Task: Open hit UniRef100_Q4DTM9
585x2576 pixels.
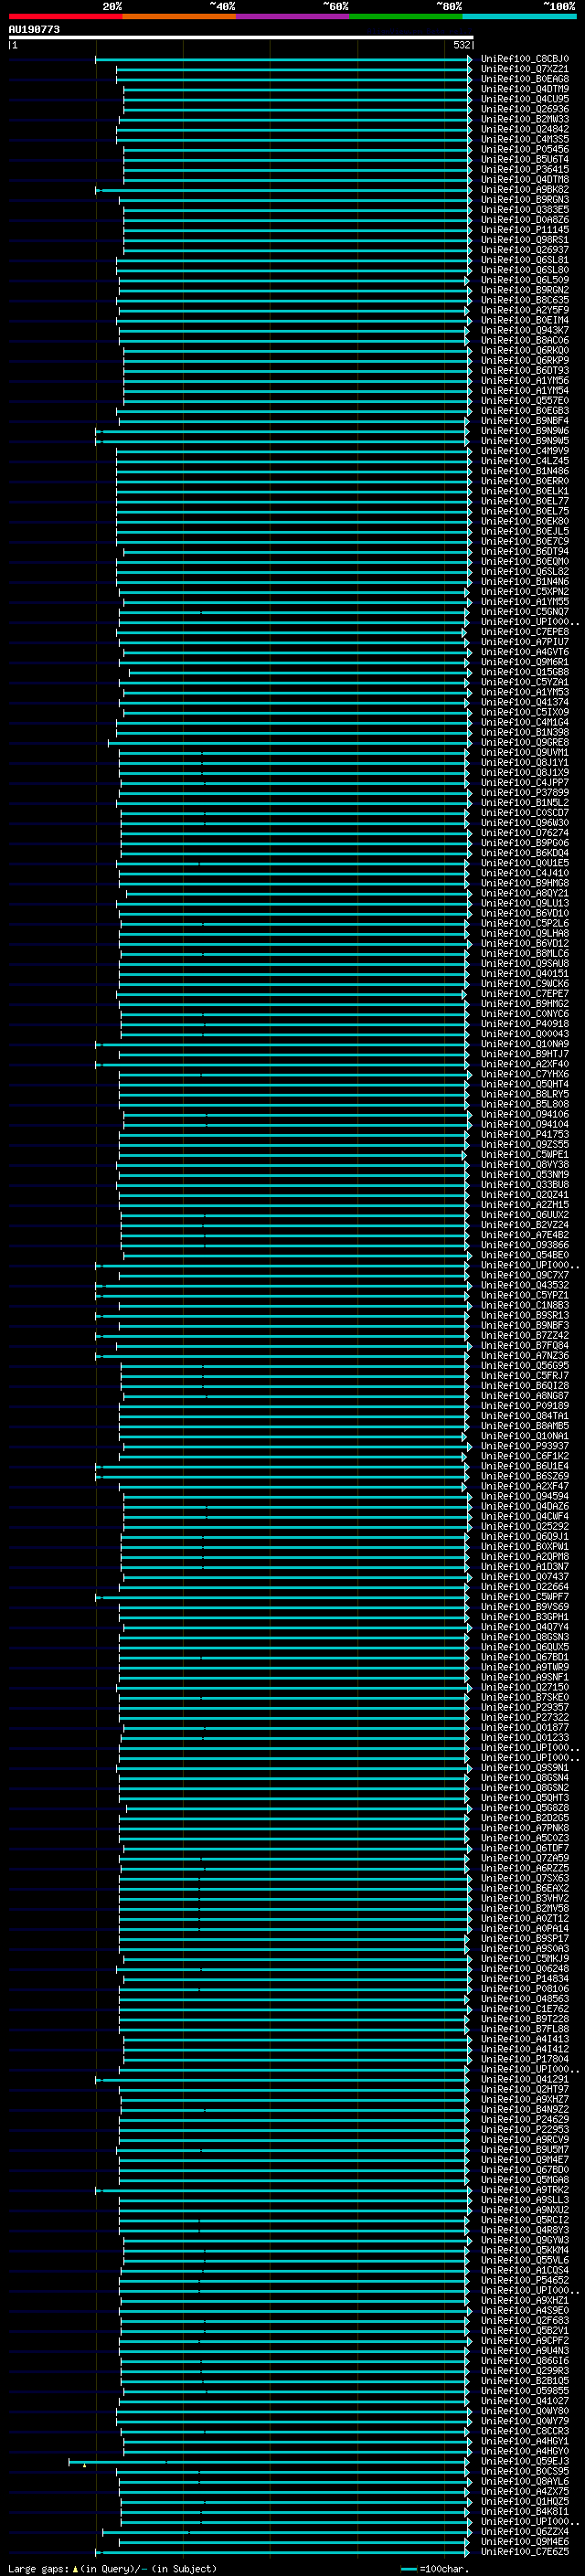Action: (x=525, y=89)
